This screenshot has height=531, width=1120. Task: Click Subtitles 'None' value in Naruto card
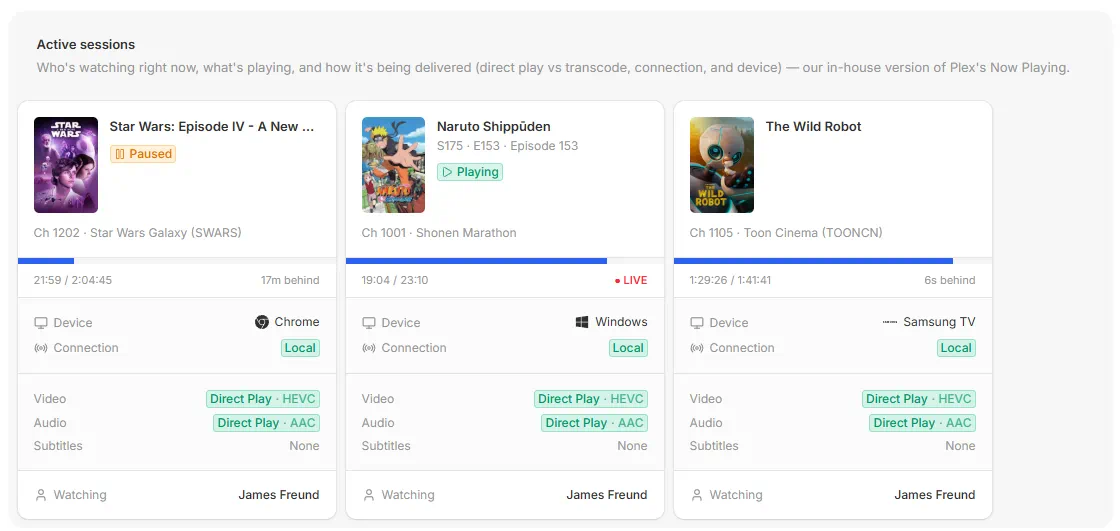tap(632, 446)
